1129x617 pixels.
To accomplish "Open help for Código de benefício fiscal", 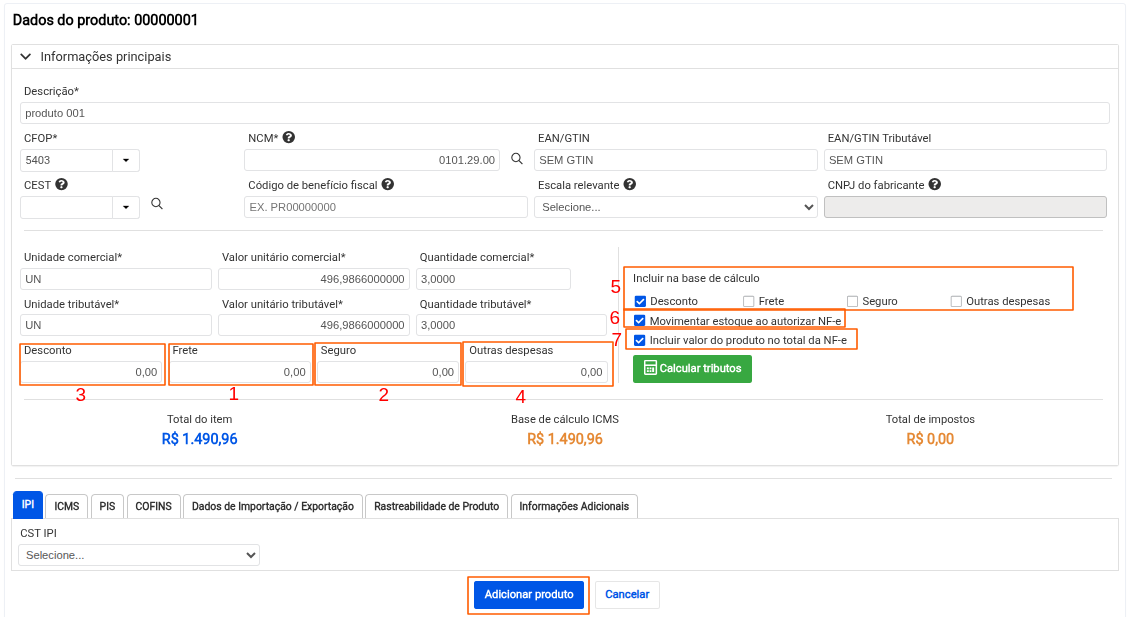I will pos(388,185).
